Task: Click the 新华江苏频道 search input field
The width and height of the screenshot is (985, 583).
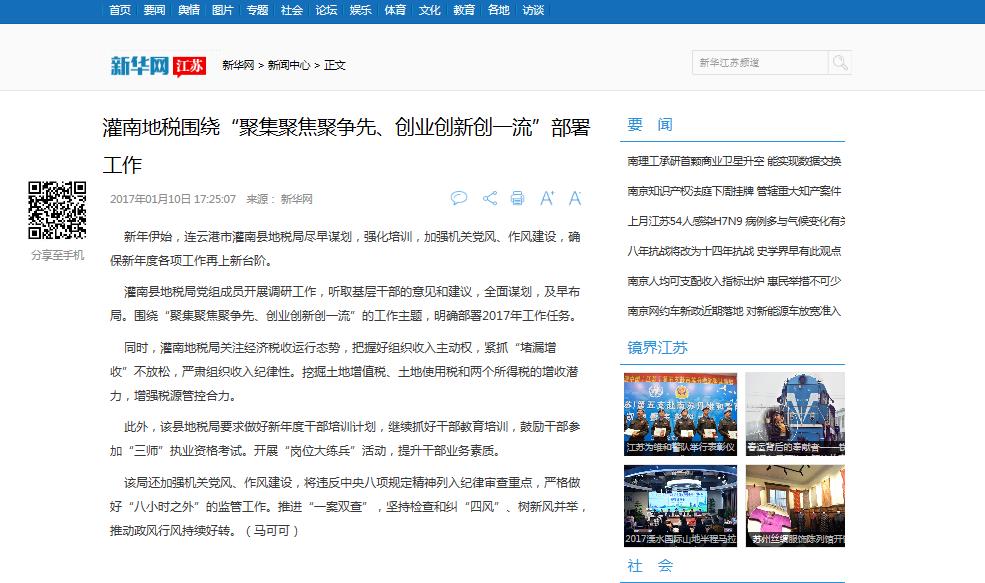Action: pyautogui.click(x=760, y=62)
